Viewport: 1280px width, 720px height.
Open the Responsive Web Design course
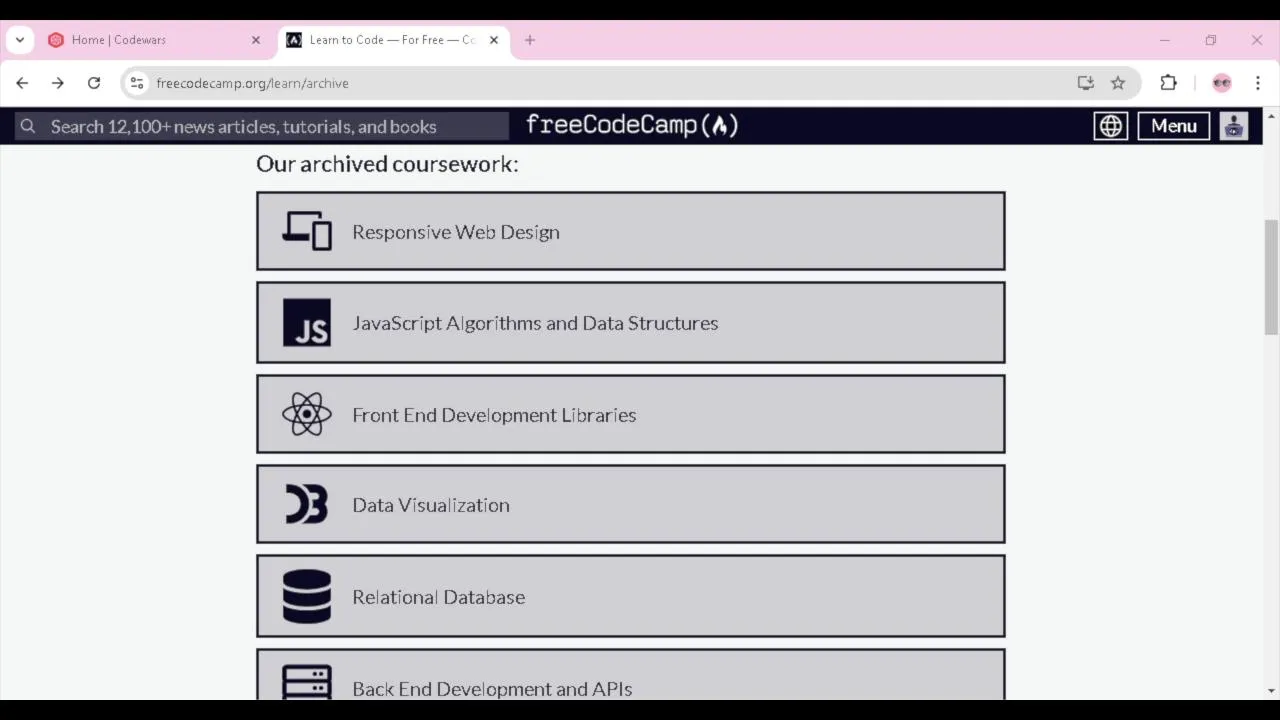pos(631,231)
